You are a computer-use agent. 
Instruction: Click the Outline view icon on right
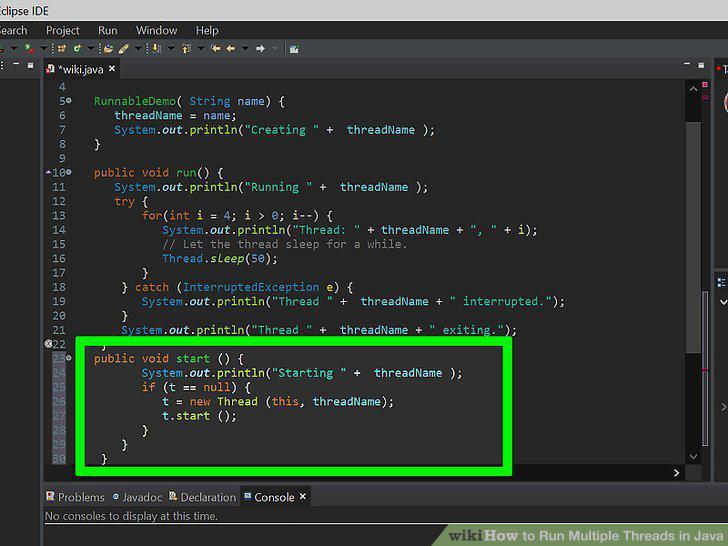(x=722, y=282)
